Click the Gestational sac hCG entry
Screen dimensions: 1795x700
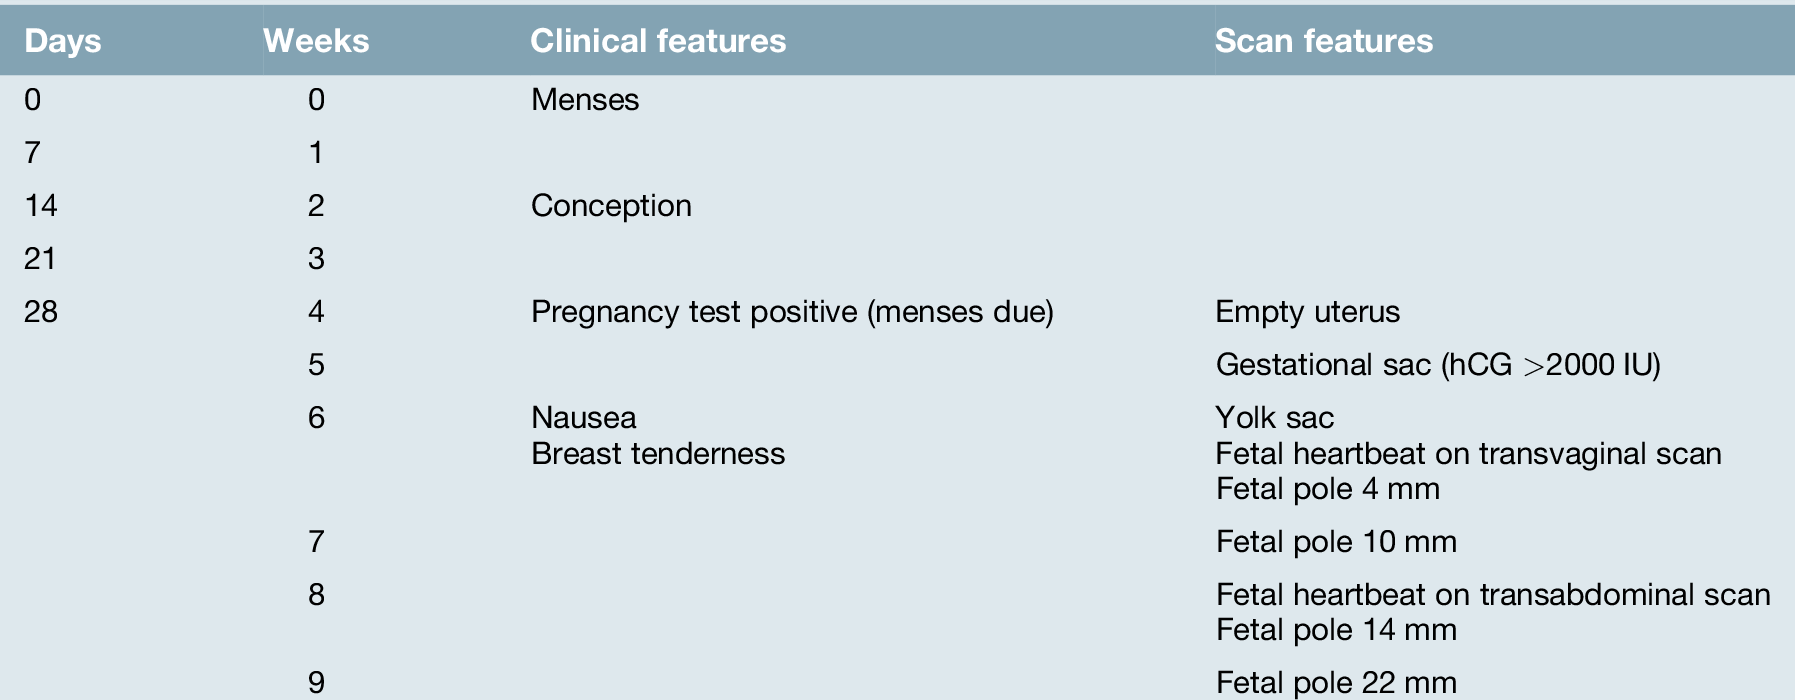[x=1437, y=365]
